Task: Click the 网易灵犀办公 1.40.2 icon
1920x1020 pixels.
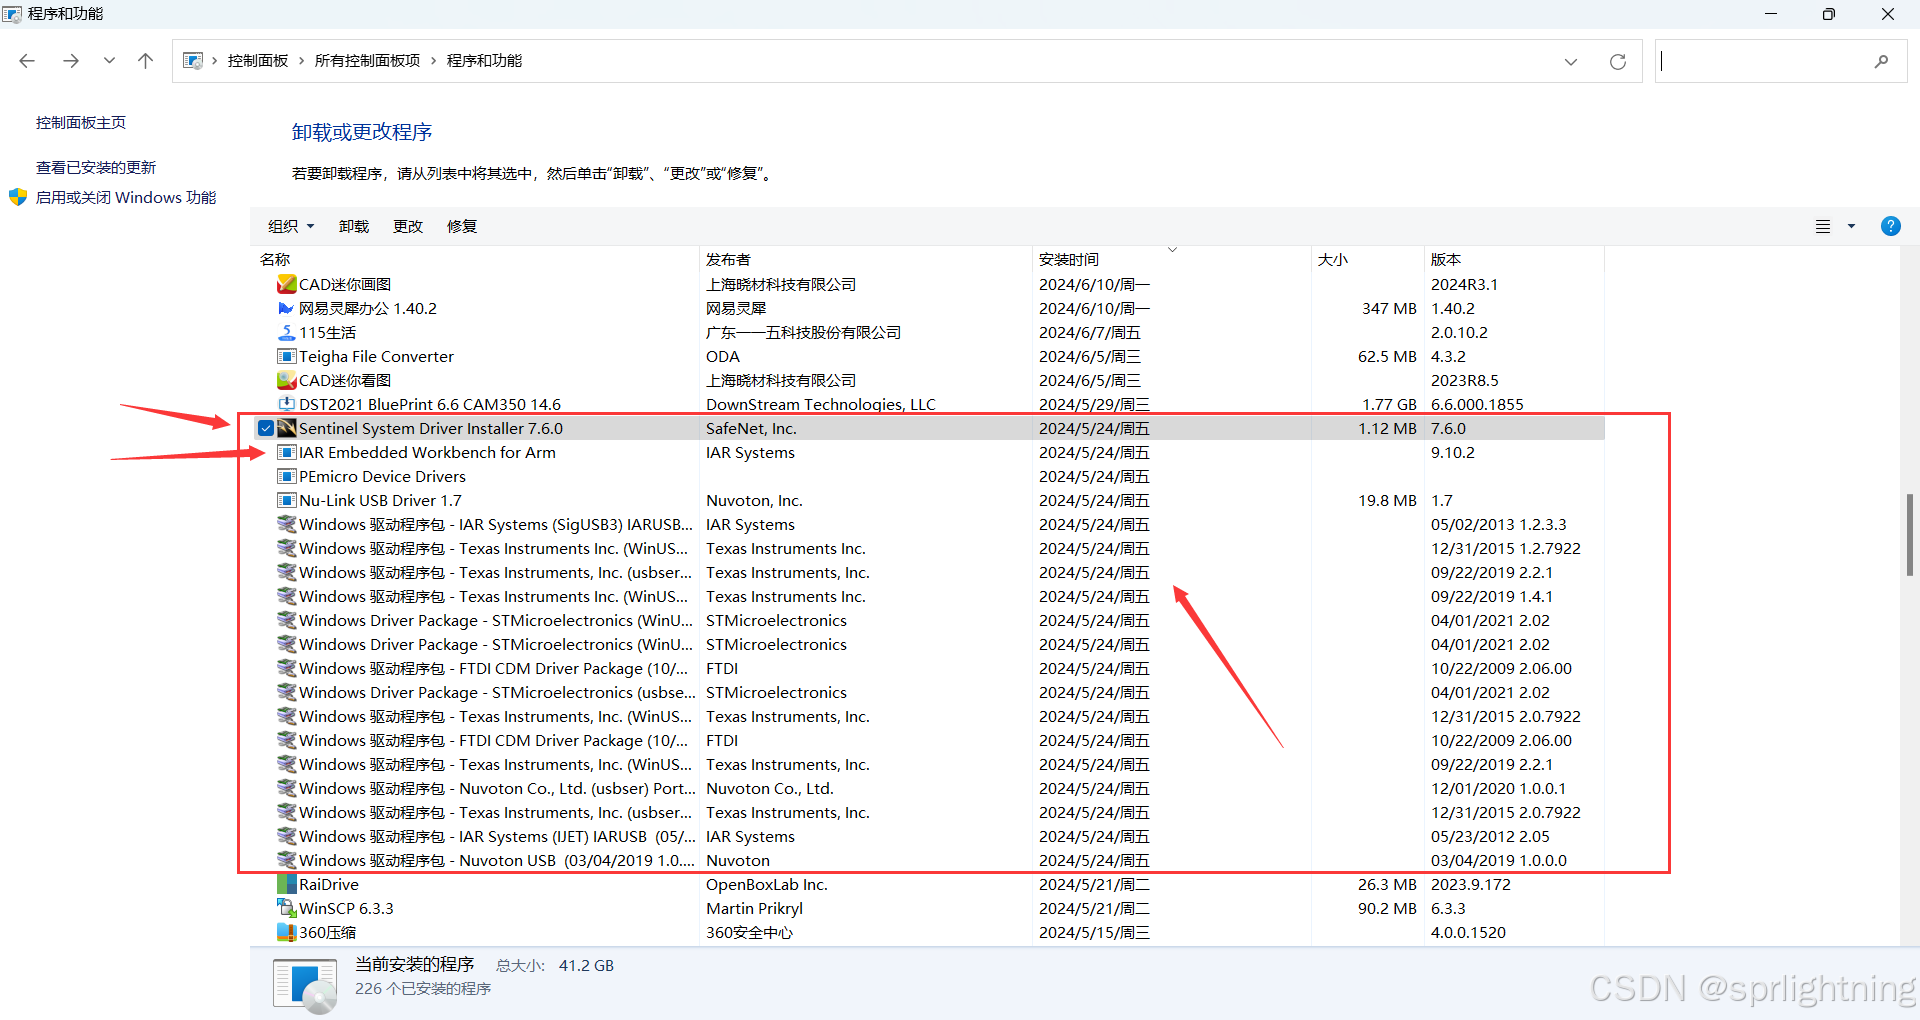Action: coord(286,308)
